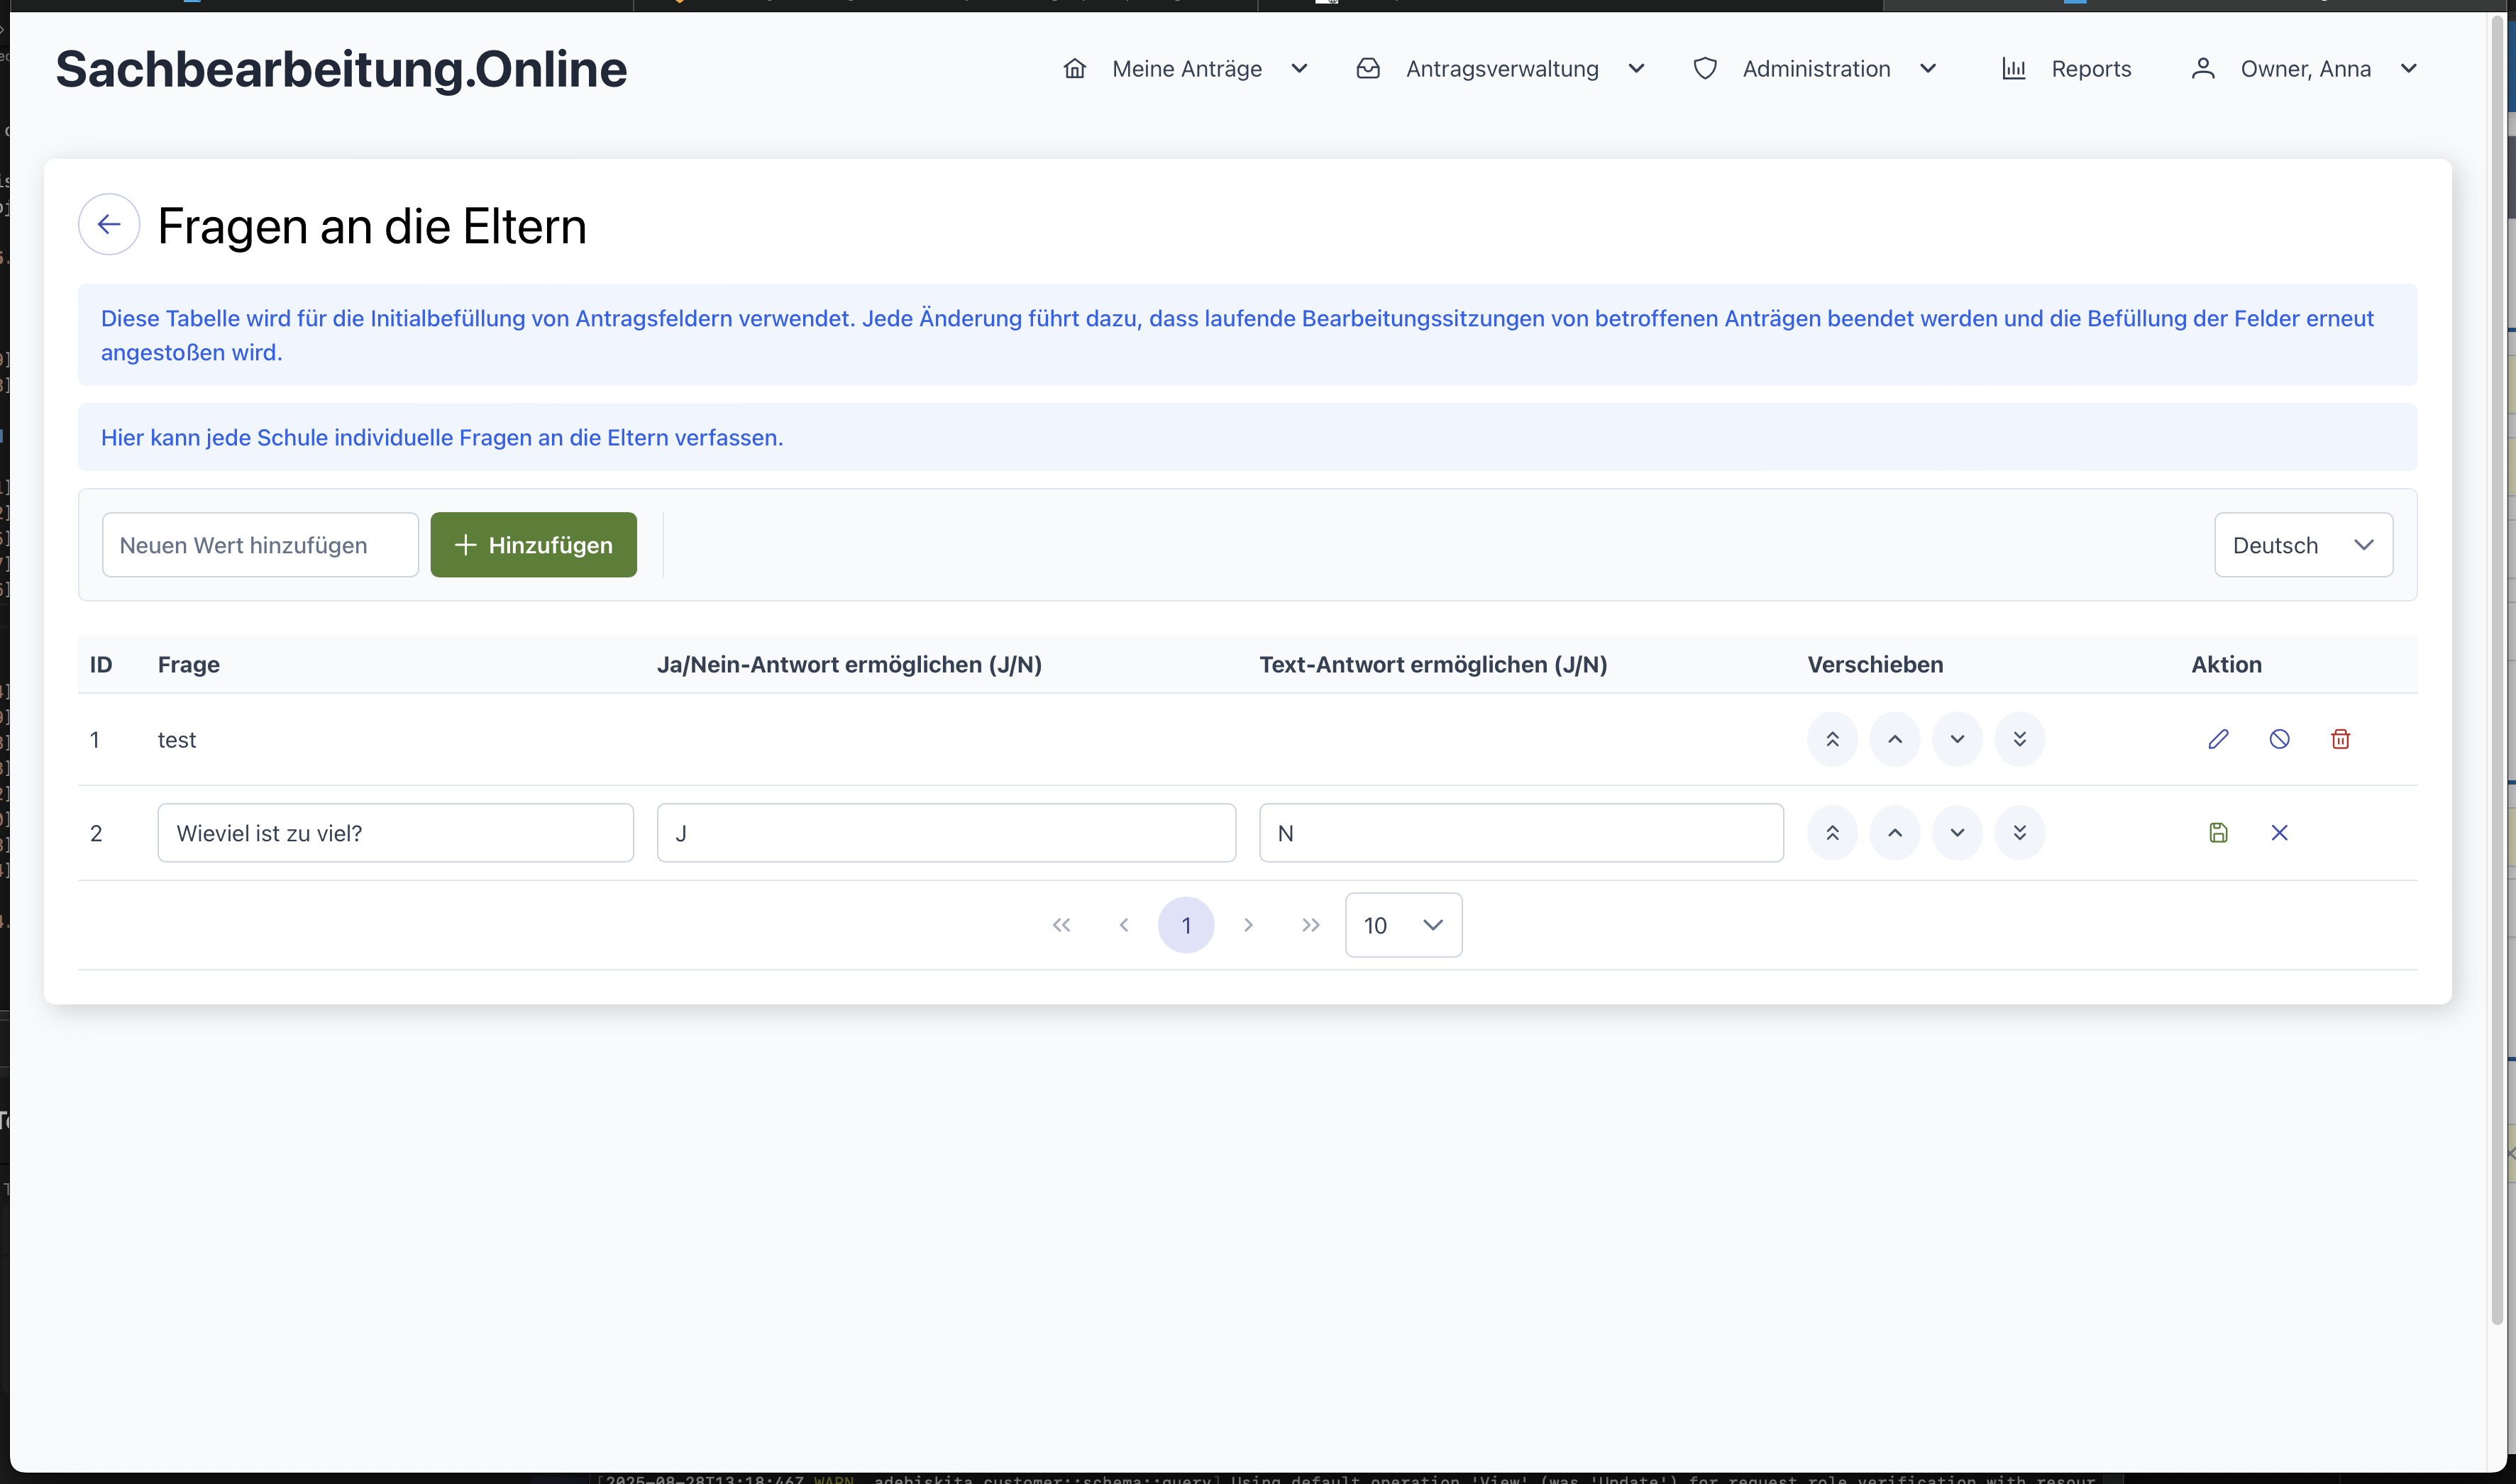Go to next page in pagination
2516x1484 pixels.
(1248, 925)
